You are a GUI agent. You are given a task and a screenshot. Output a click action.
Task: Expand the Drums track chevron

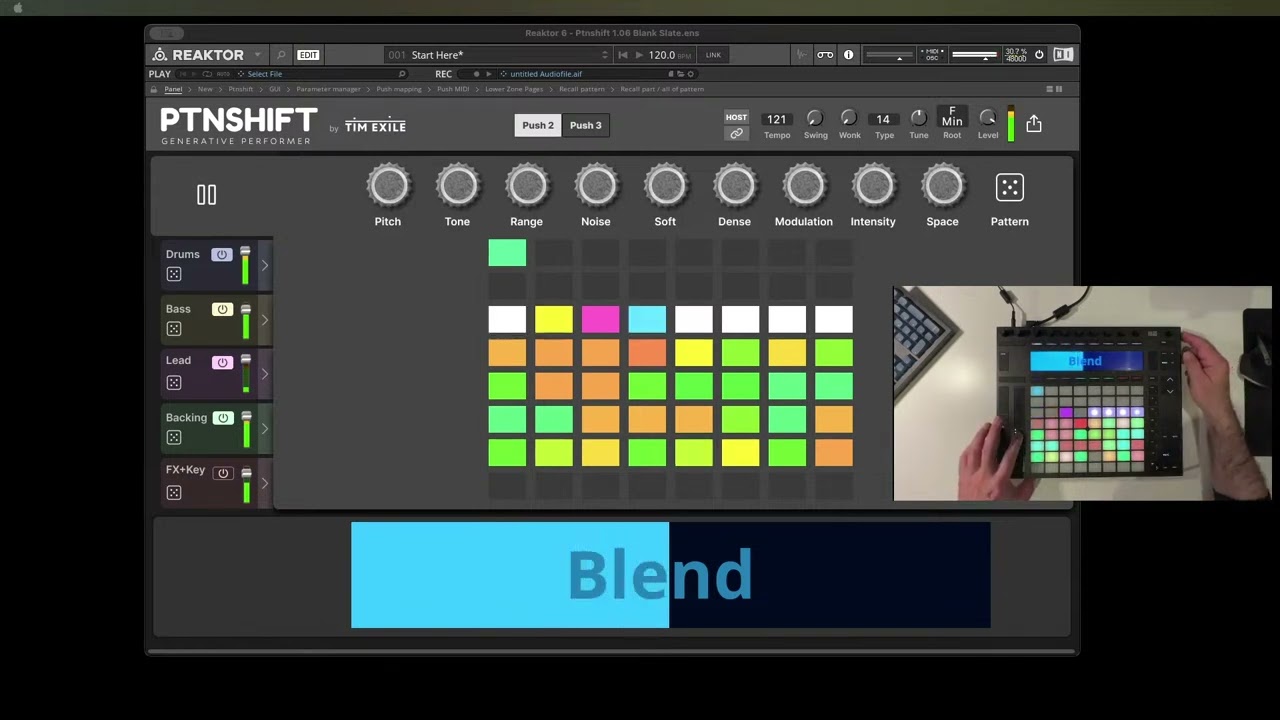coord(265,265)
